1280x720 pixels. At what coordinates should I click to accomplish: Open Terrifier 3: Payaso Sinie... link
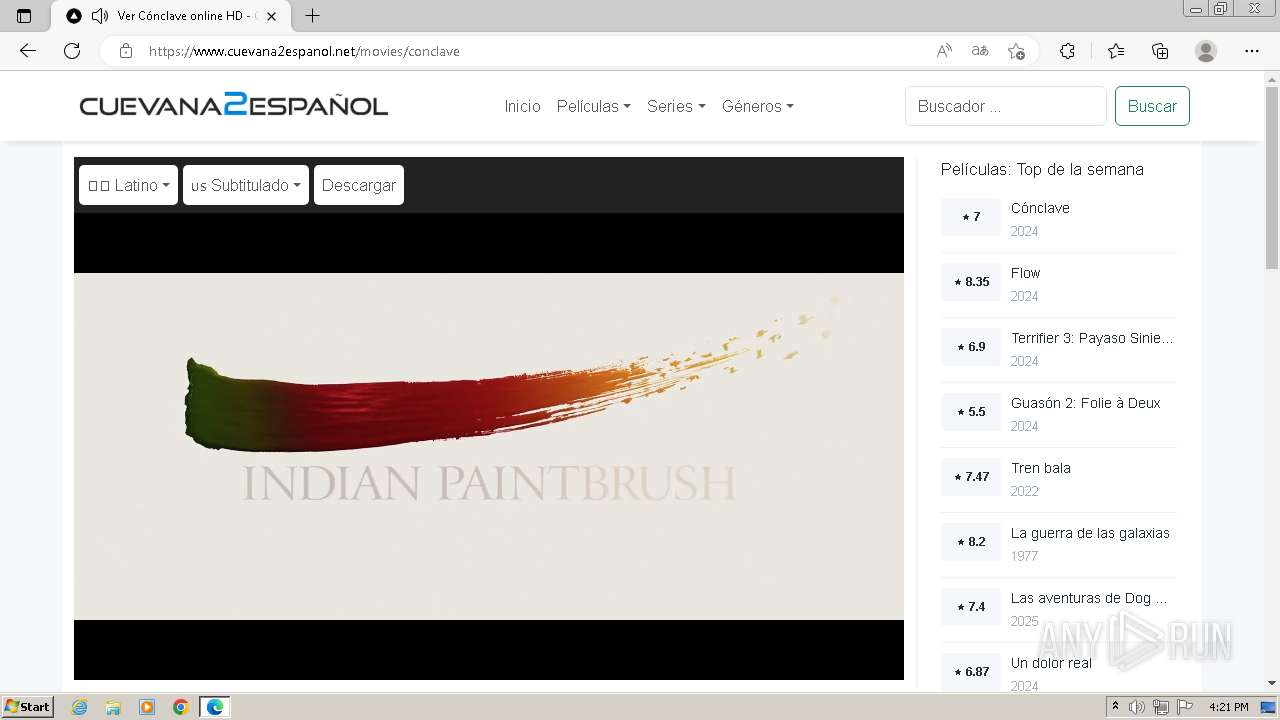pos(1092,338)
